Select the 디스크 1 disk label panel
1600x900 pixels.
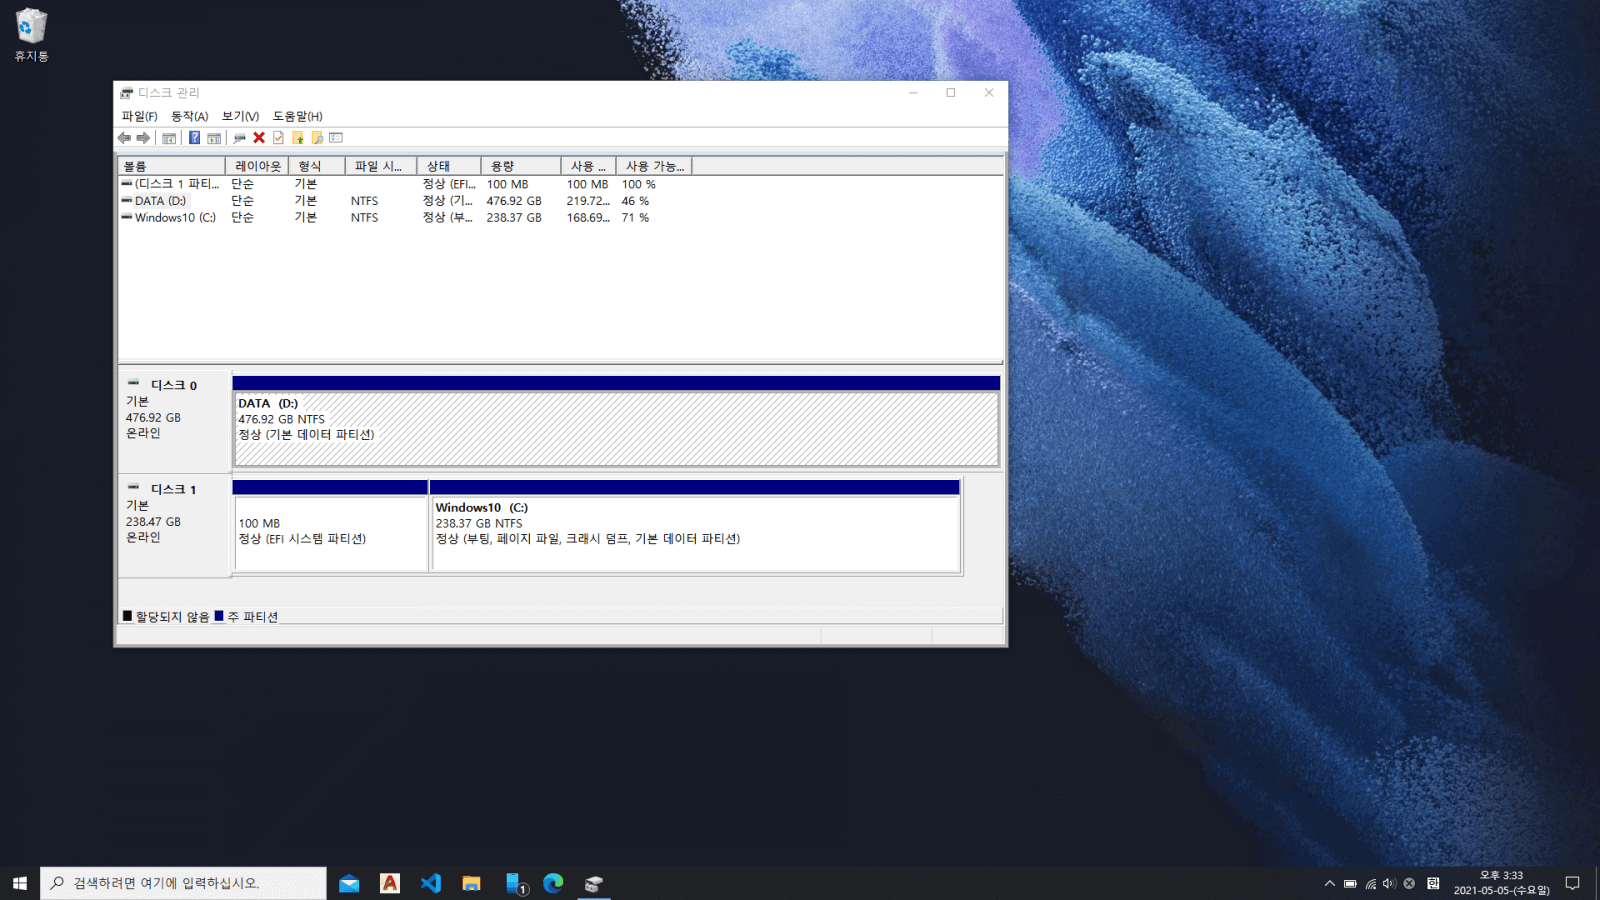point(175,526)
